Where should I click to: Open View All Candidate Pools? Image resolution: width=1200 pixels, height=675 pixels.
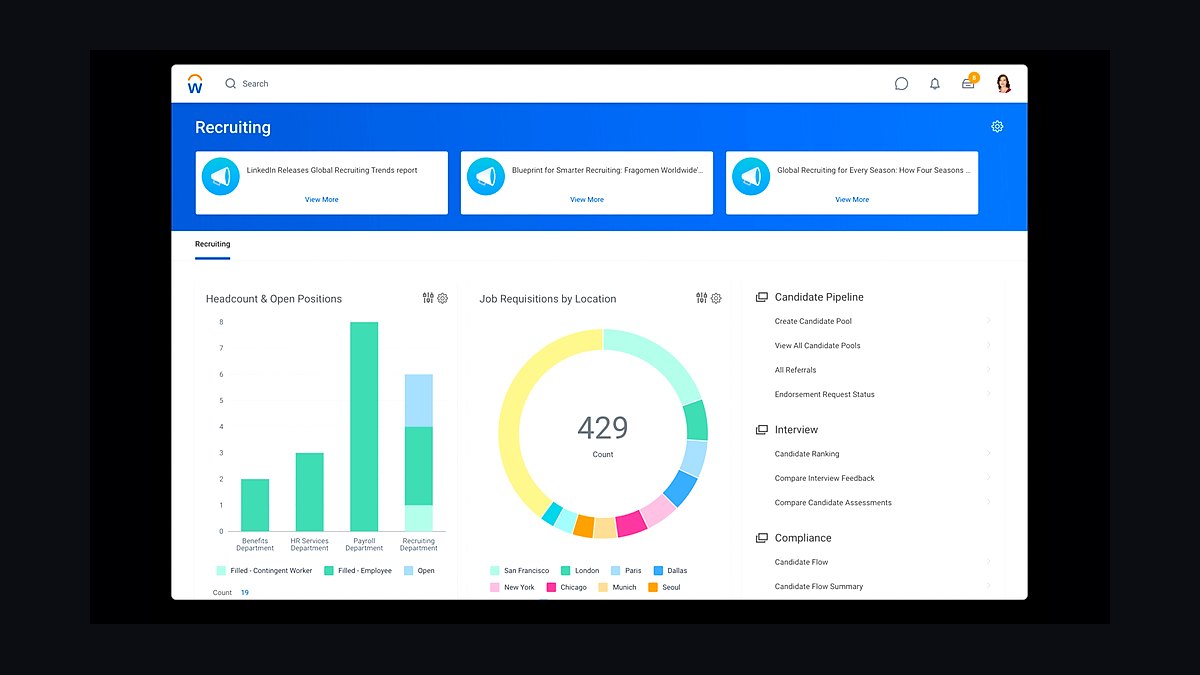[817, 345]
